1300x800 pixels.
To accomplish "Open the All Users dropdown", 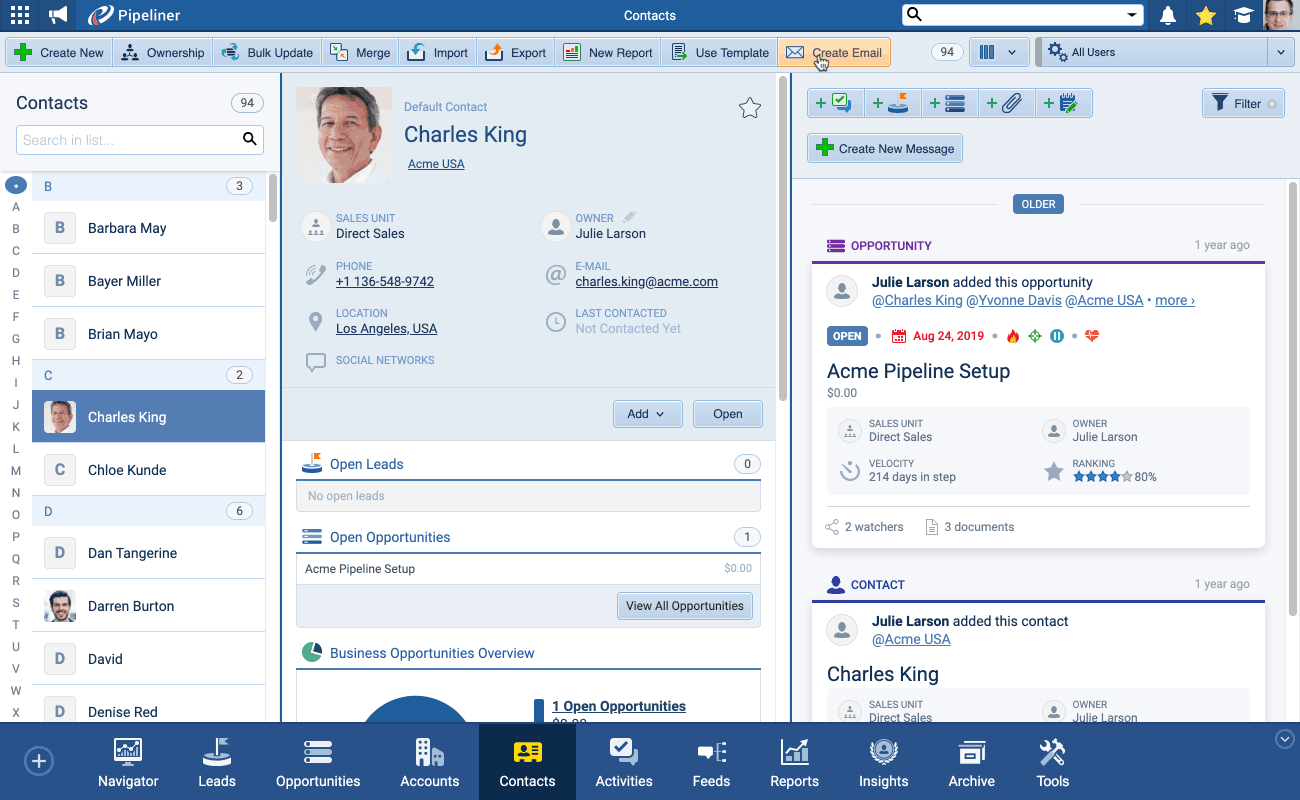I will 1165,53.
